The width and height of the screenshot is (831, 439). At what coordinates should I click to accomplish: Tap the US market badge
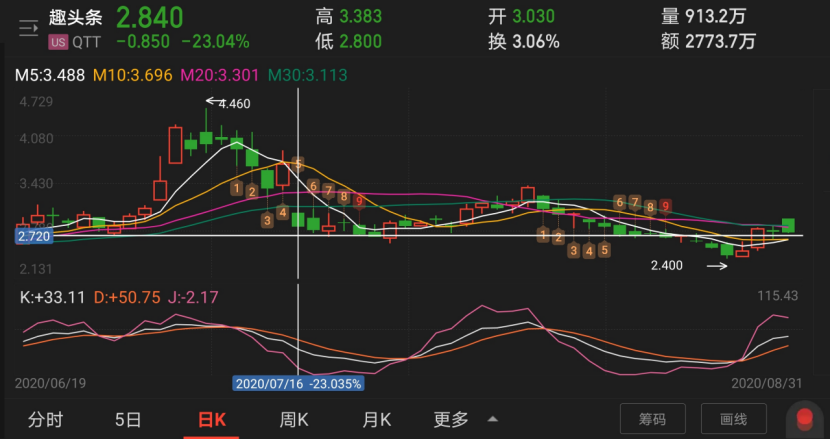[x=58, y=42]
